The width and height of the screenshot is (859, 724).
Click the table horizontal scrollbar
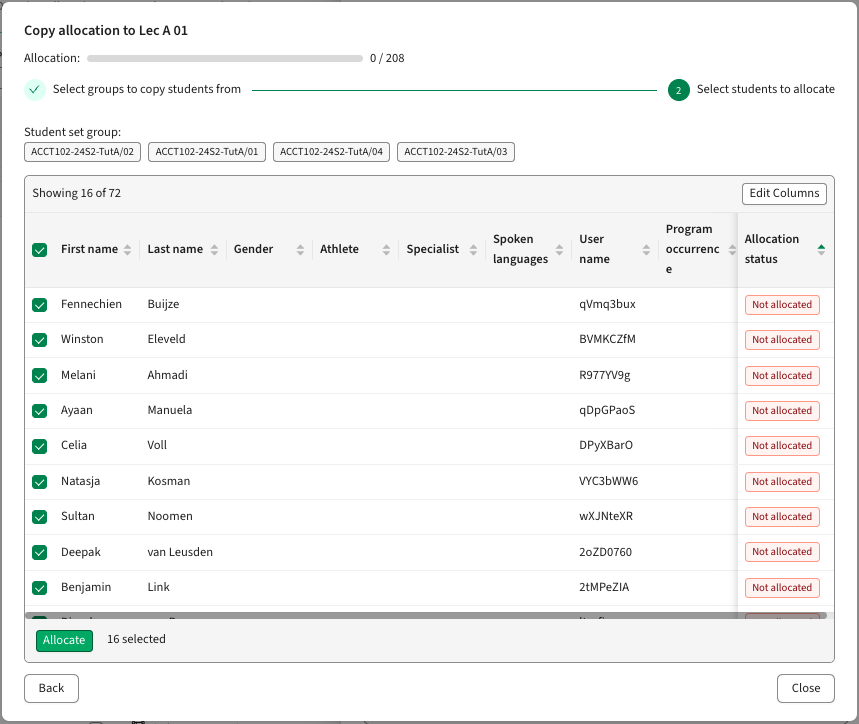click(426, 616)
